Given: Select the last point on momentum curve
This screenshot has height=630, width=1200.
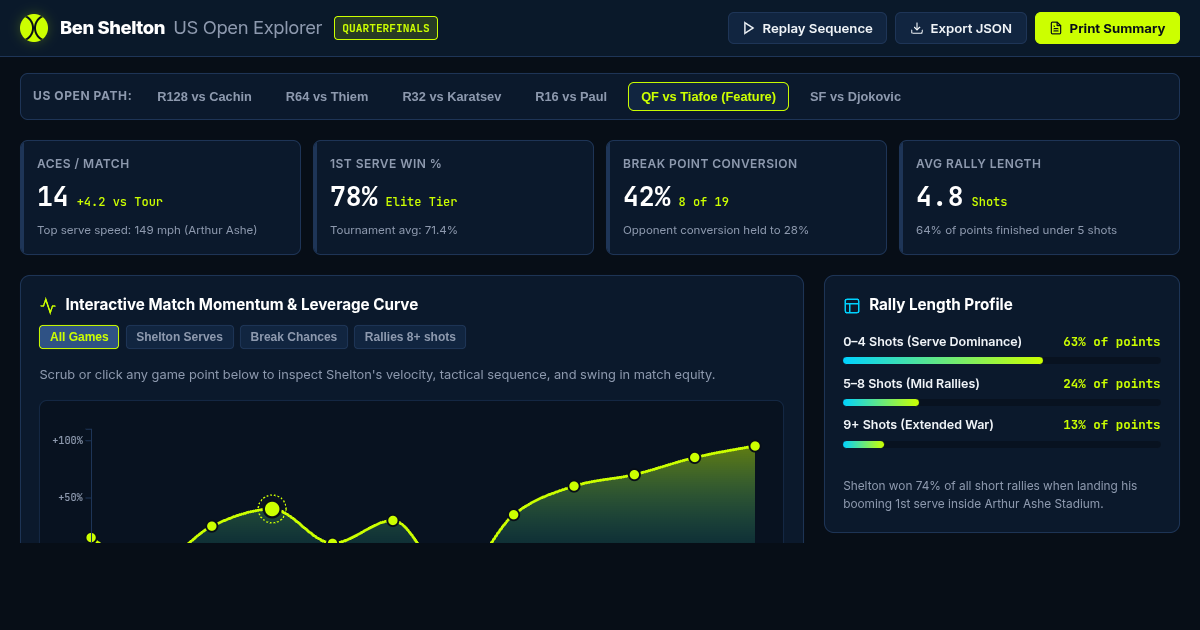Looking at the screenshot, I should [755, 446].
